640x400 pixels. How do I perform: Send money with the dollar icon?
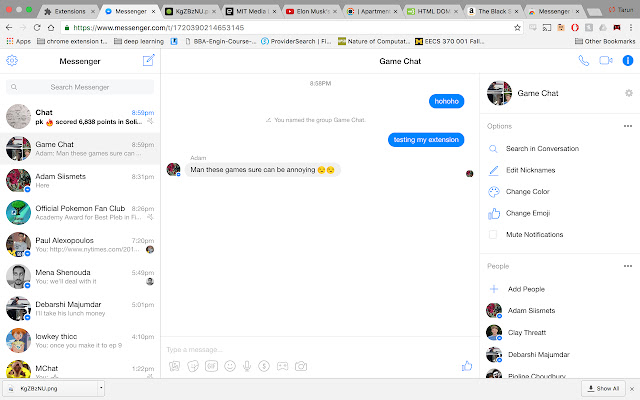coord(264,366)
